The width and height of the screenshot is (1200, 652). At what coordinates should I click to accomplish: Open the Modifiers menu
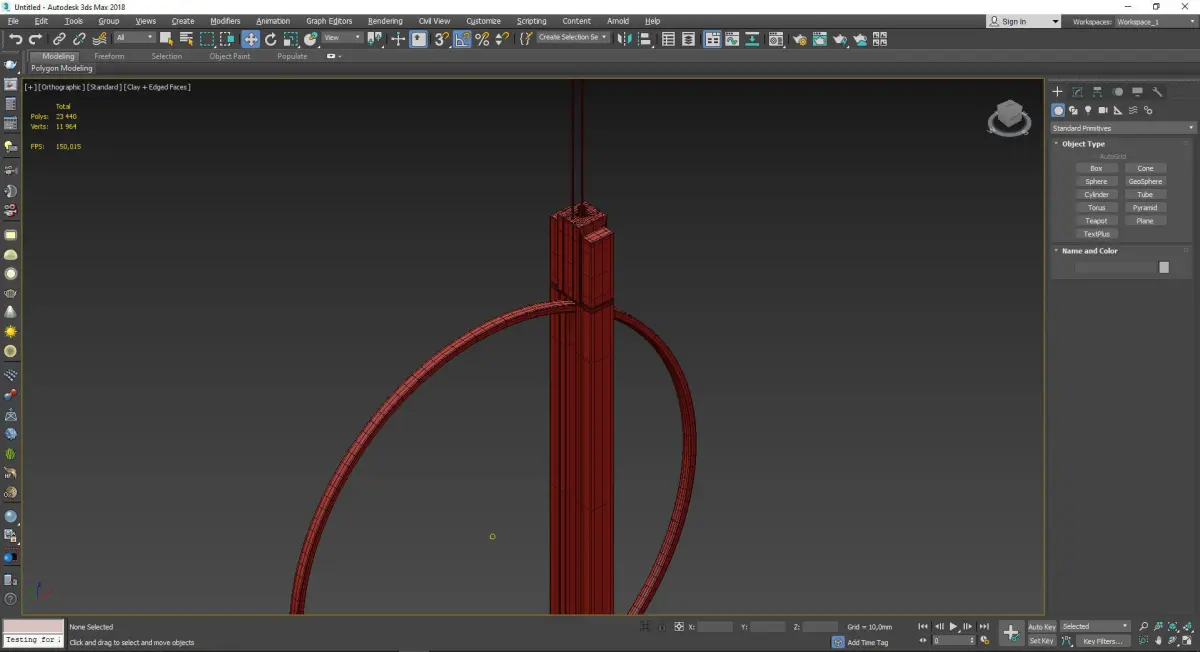tap(225, 21)
